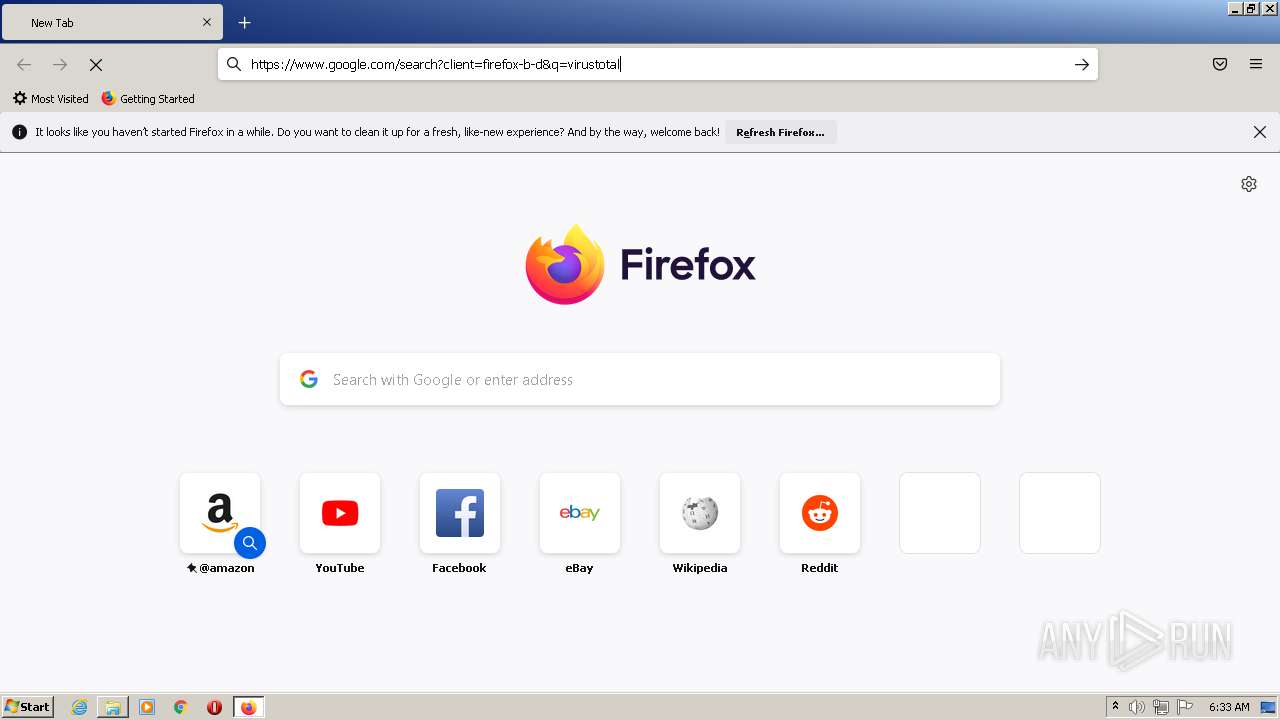The width and height of the screenshot is (1280, 720).
Task: Open the volume control tray icon
Action: pos(1137,707)
